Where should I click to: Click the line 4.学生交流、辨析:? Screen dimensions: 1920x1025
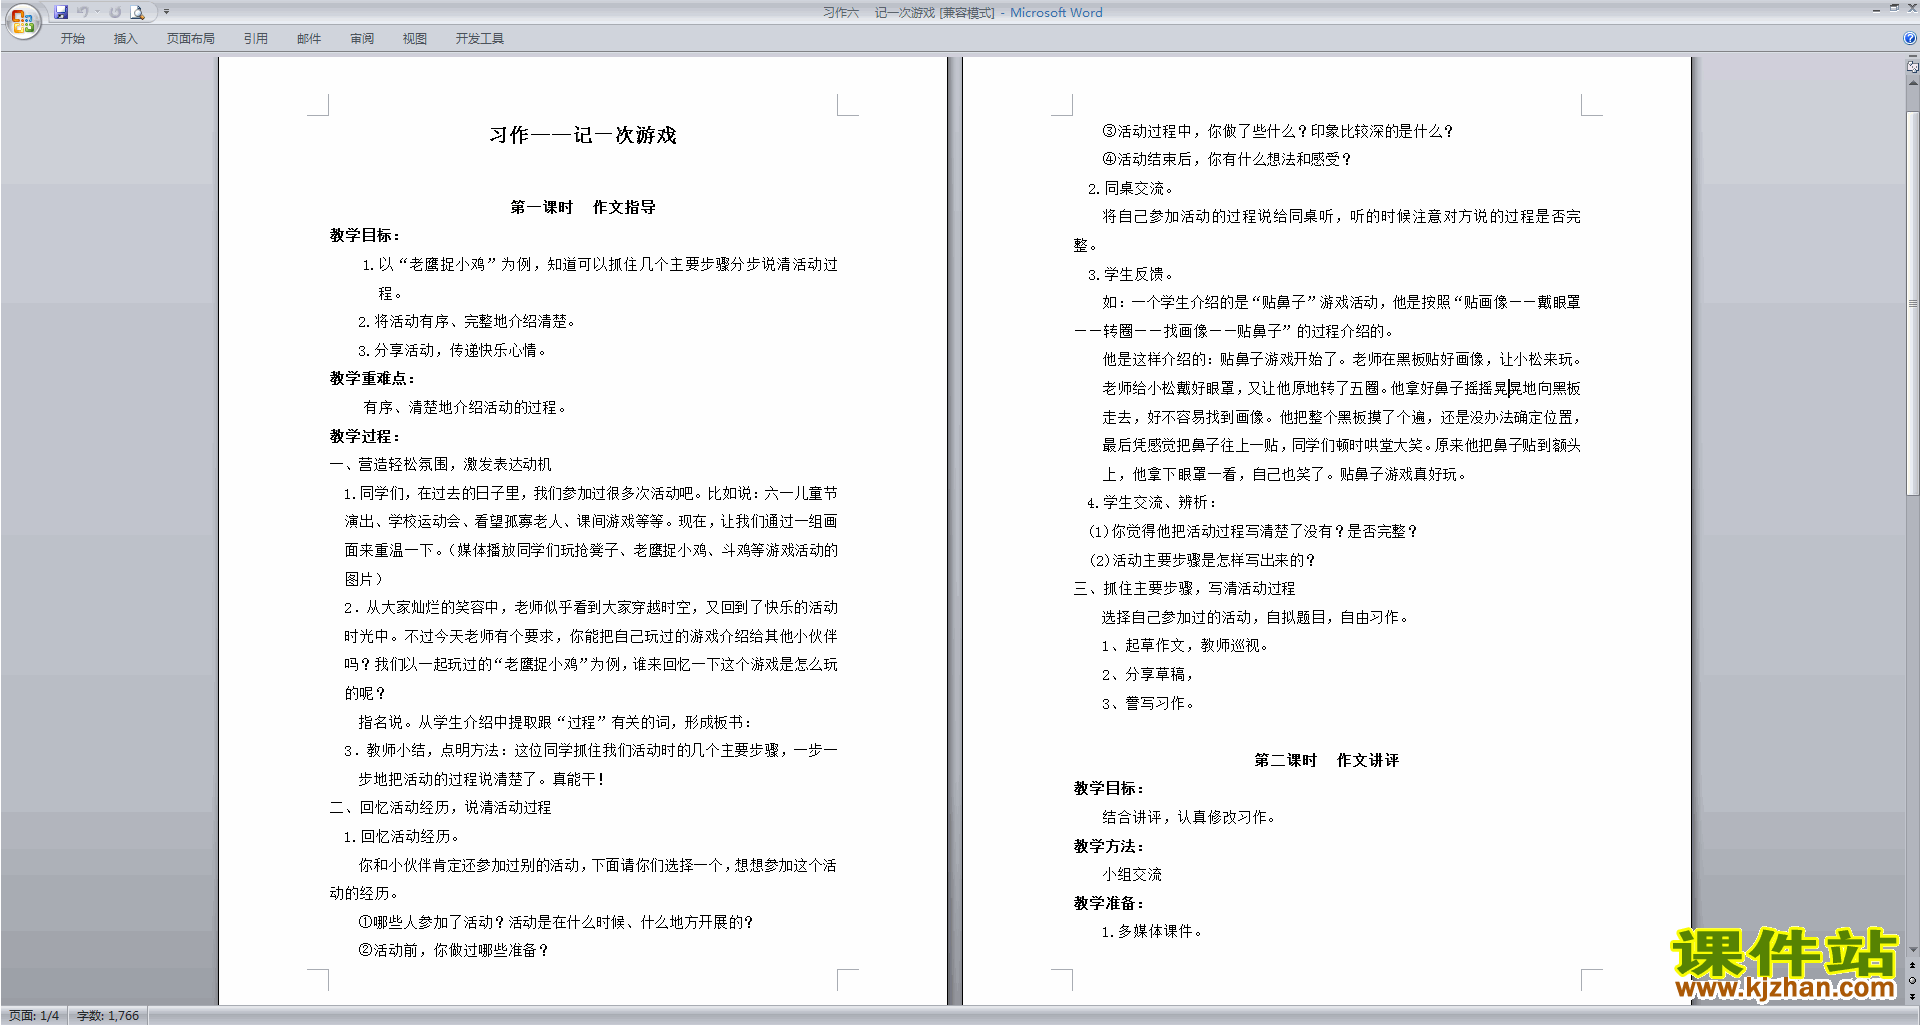(x=1152, y=502)
